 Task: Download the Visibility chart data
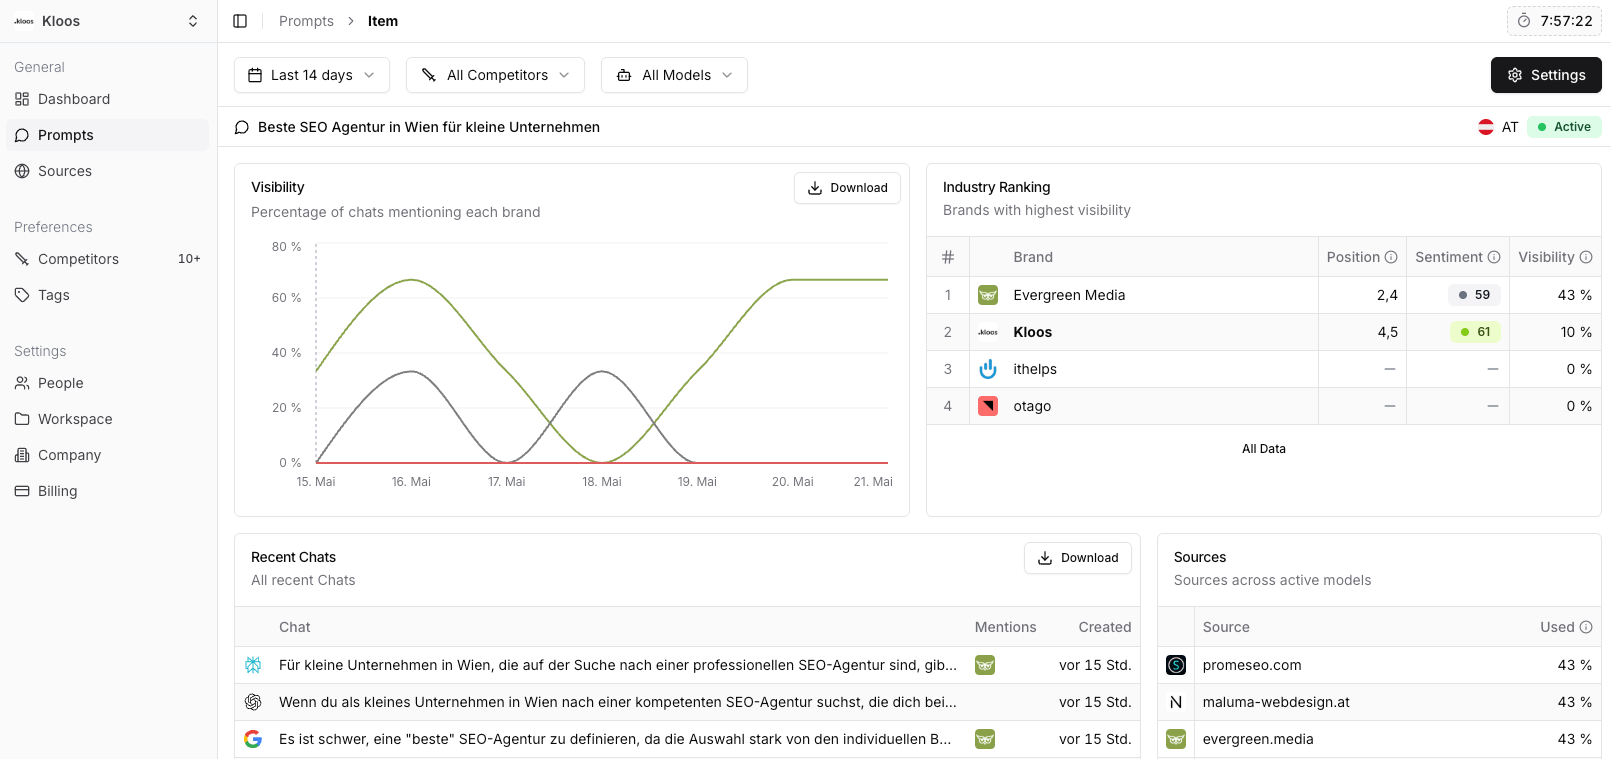click(847, 188)
